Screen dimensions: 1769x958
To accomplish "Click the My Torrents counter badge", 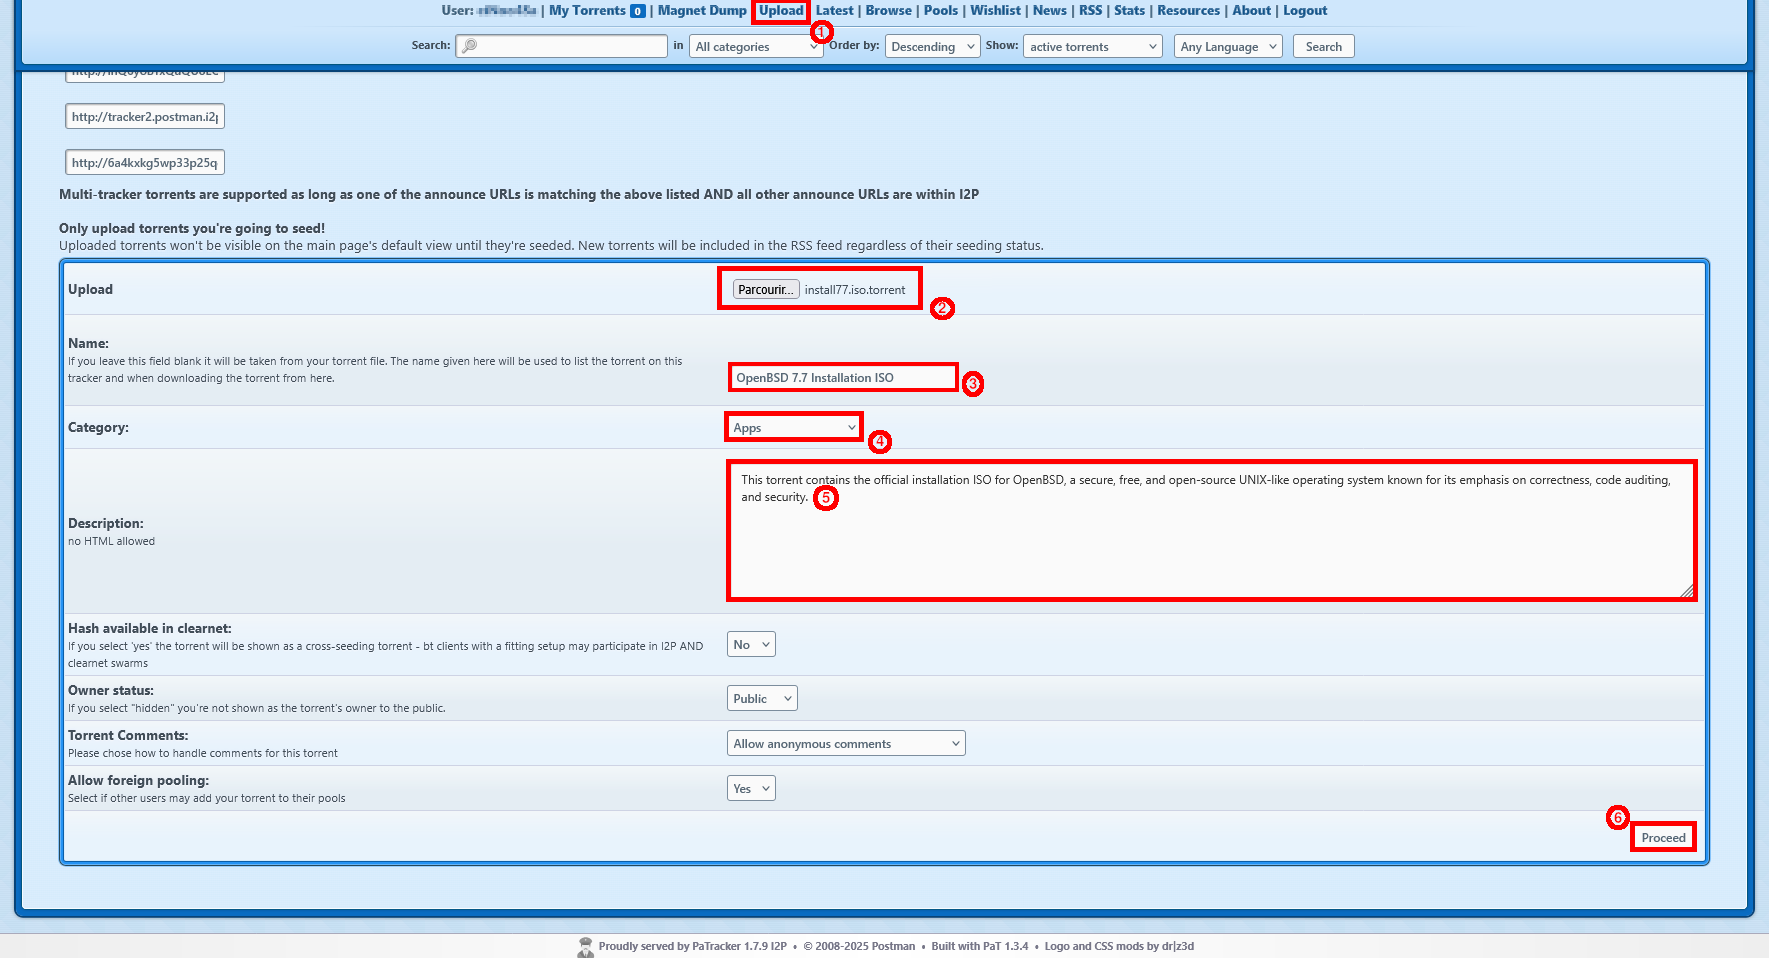I will [638, 11].
